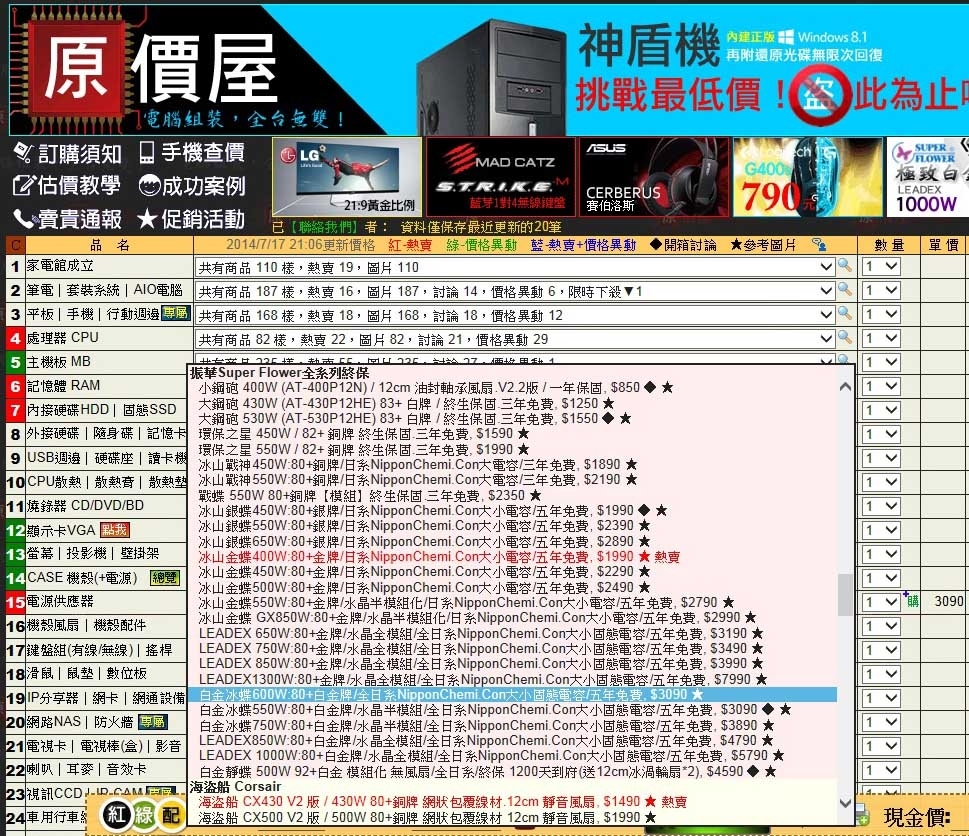
Task: Open quantity dropdown for 燒錄器 CD/DVD/BD row
Action: point(881,506)
